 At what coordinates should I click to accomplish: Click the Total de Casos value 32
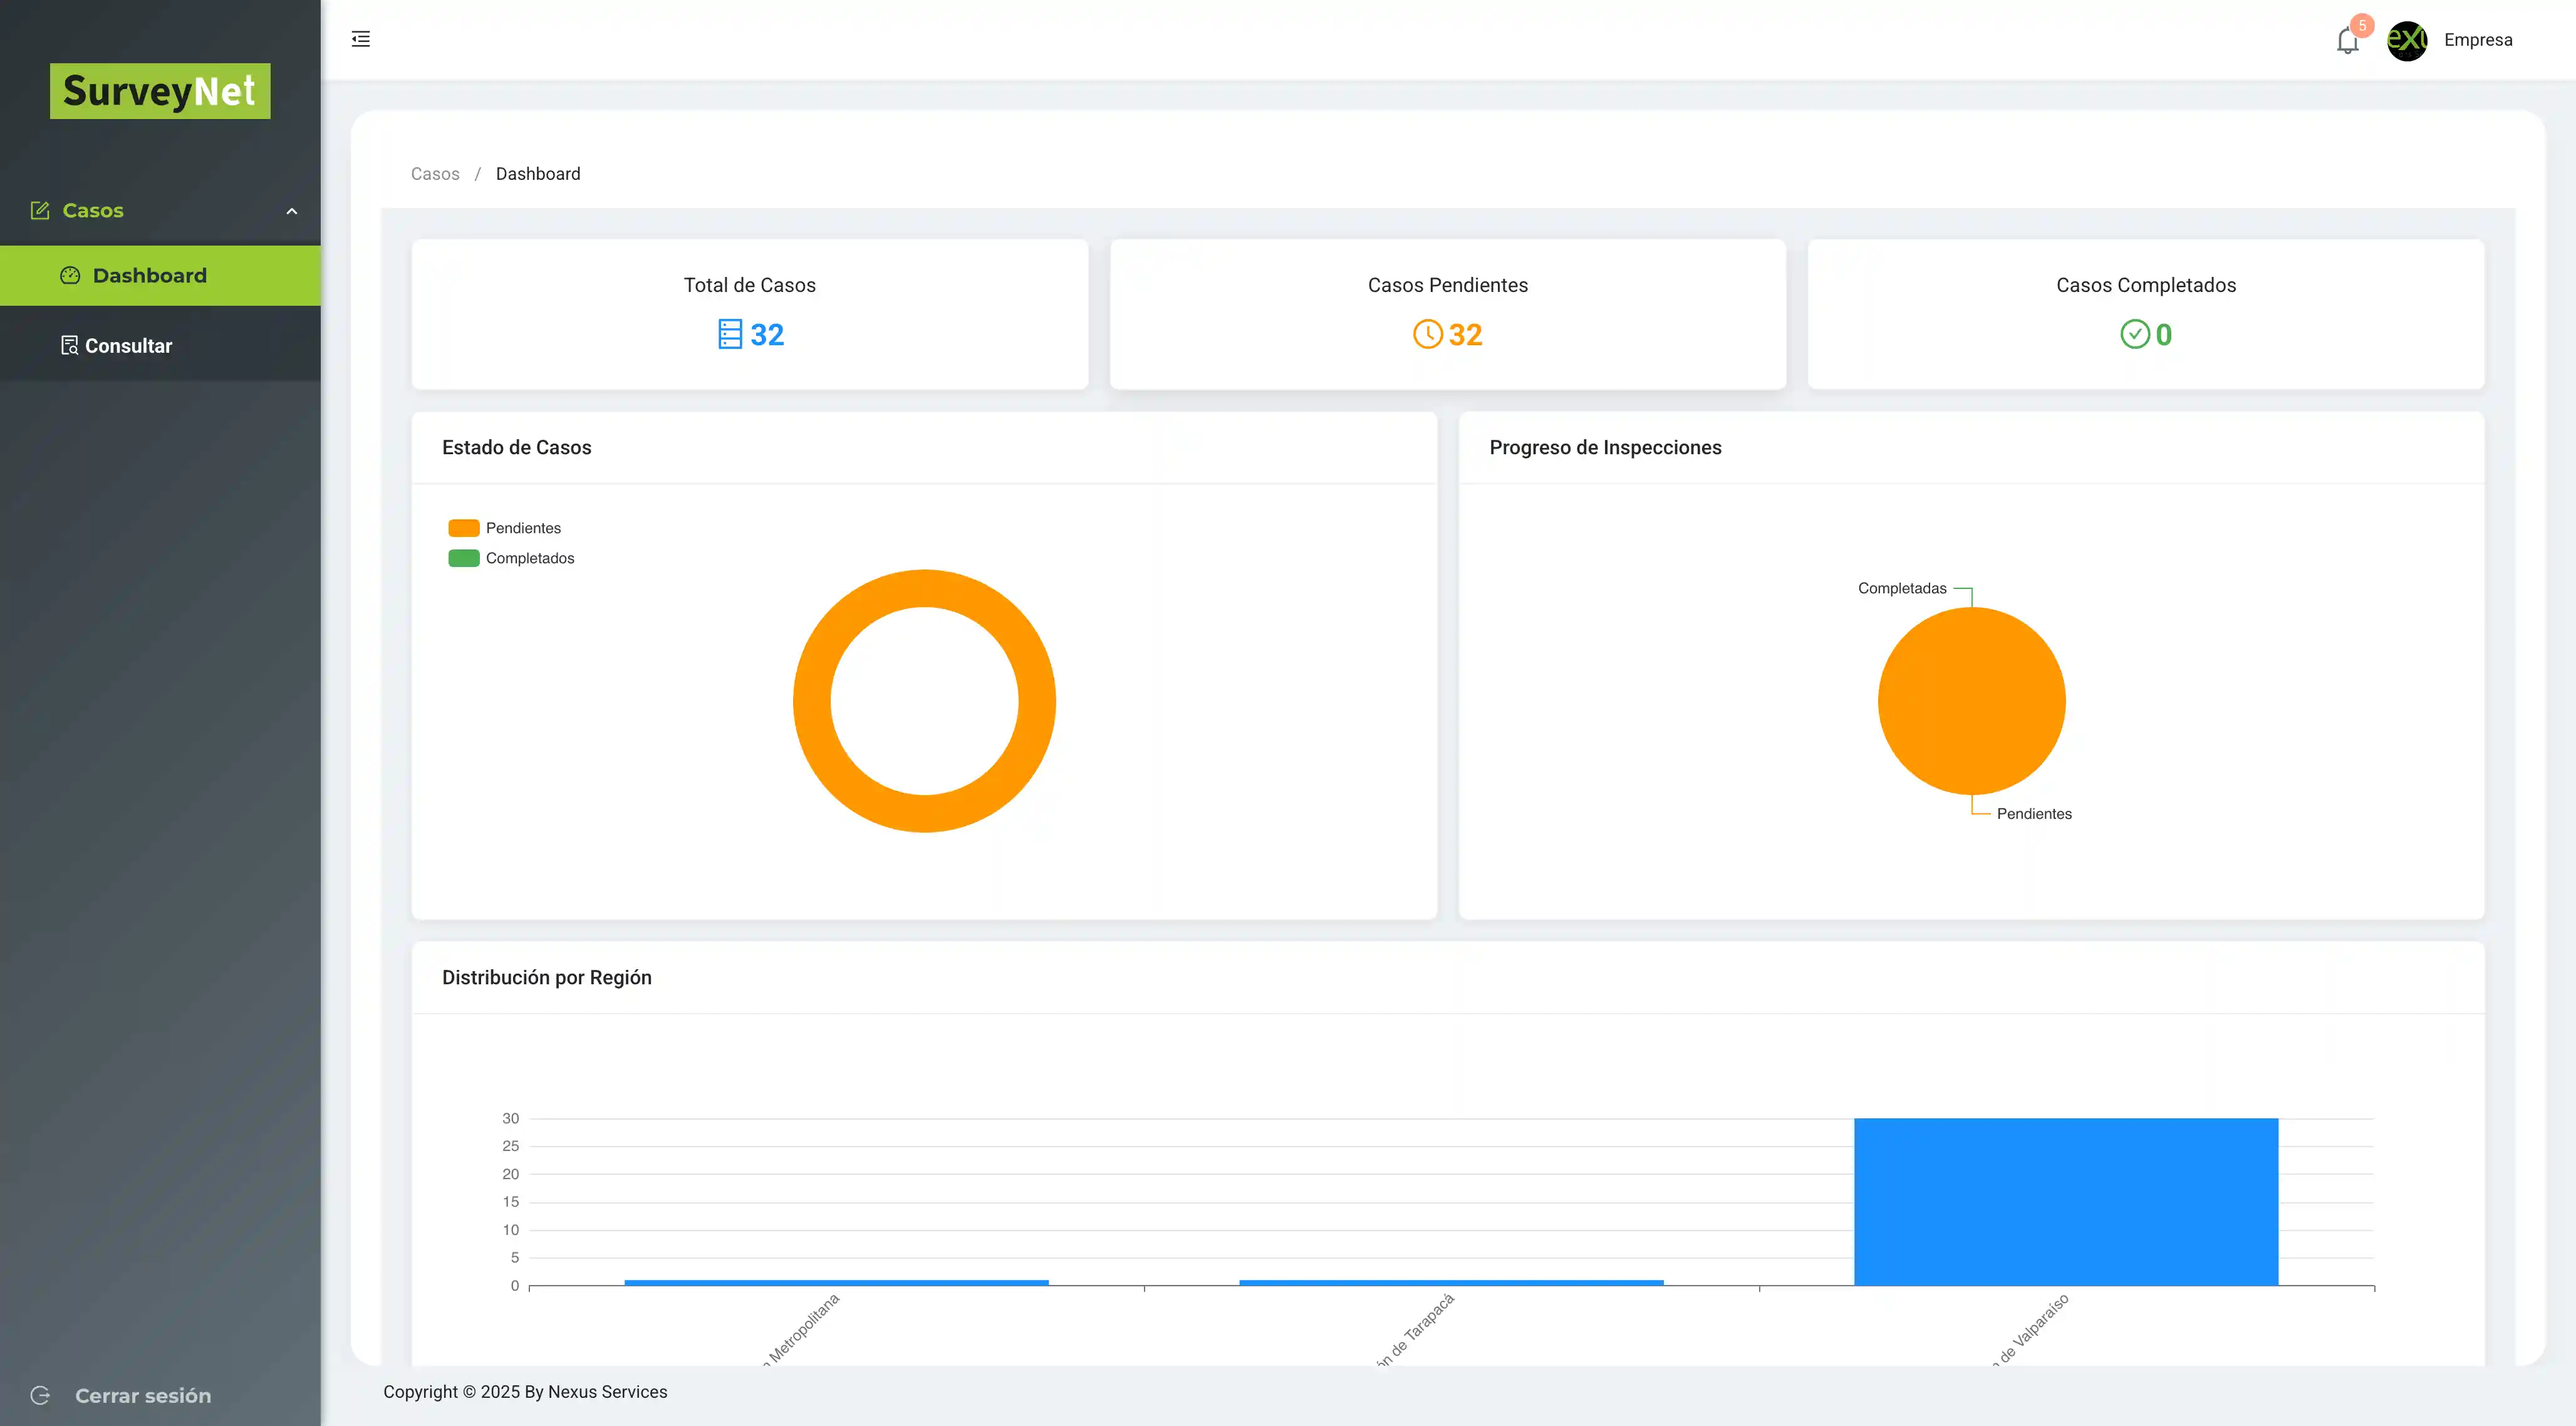point(767,334)
